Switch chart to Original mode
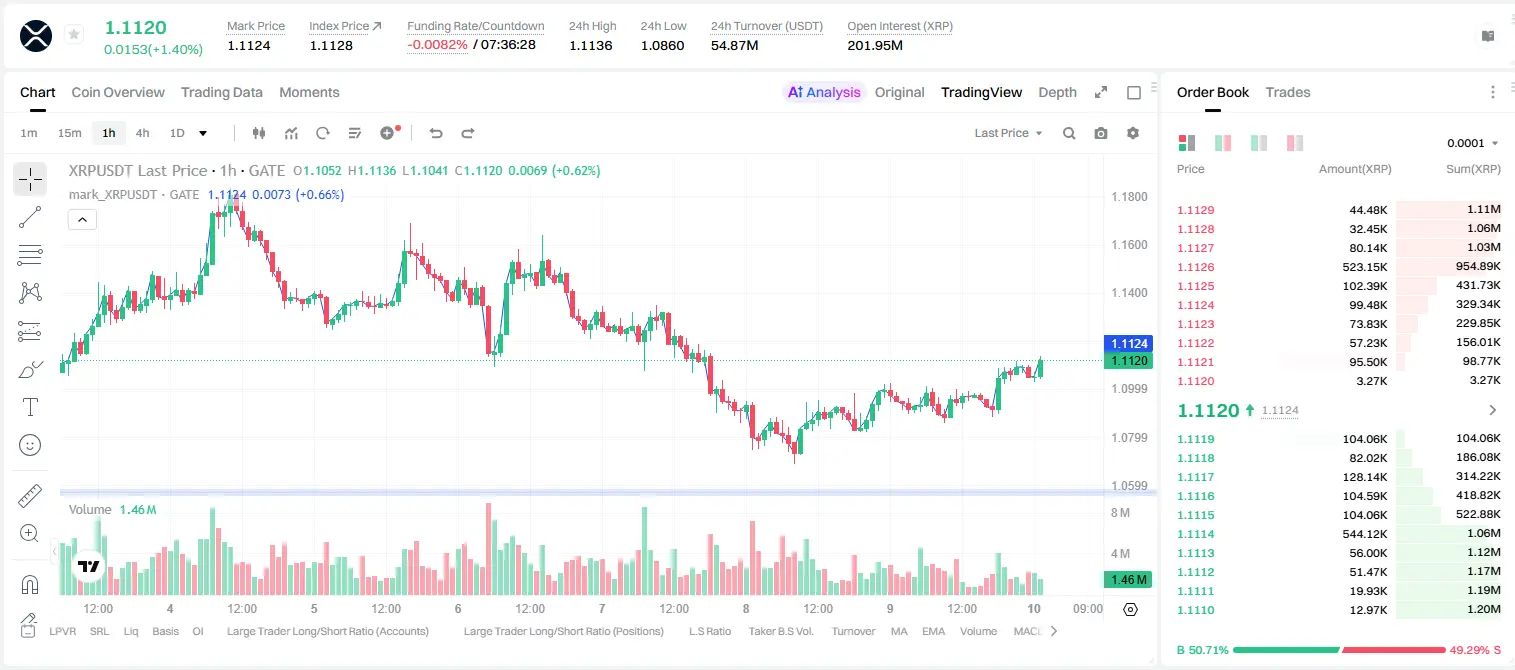The height and width of the screenshot is (670, 1515). click(899, 92)
